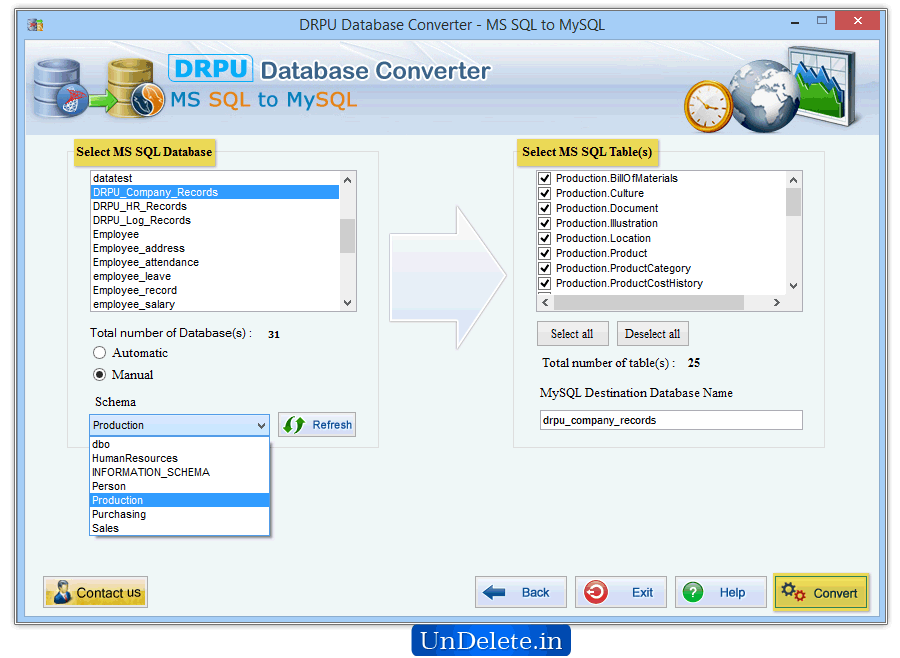Minimize the Database Converter window
Screen dimensions: 900x658
point(795,23)
